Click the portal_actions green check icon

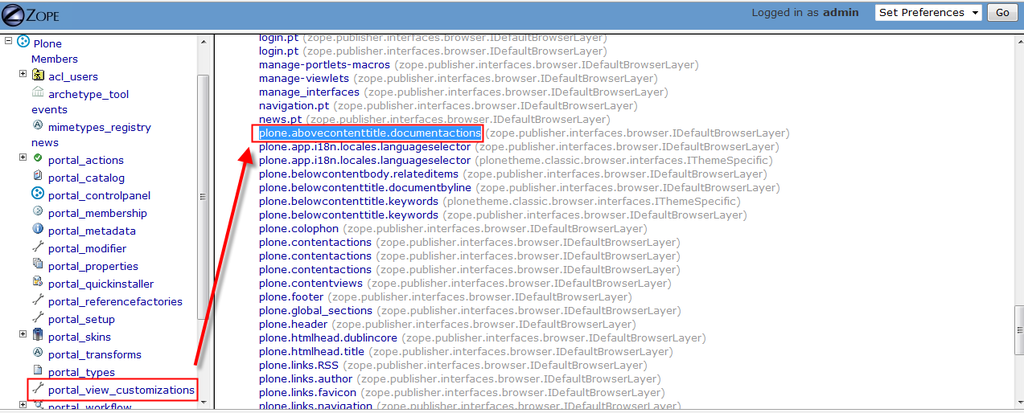(38, 158)
